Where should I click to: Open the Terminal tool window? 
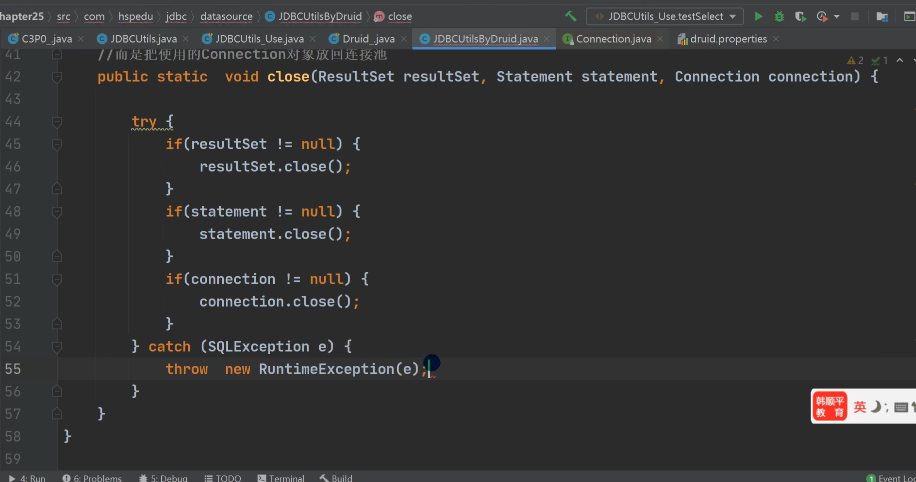(281, 478)
